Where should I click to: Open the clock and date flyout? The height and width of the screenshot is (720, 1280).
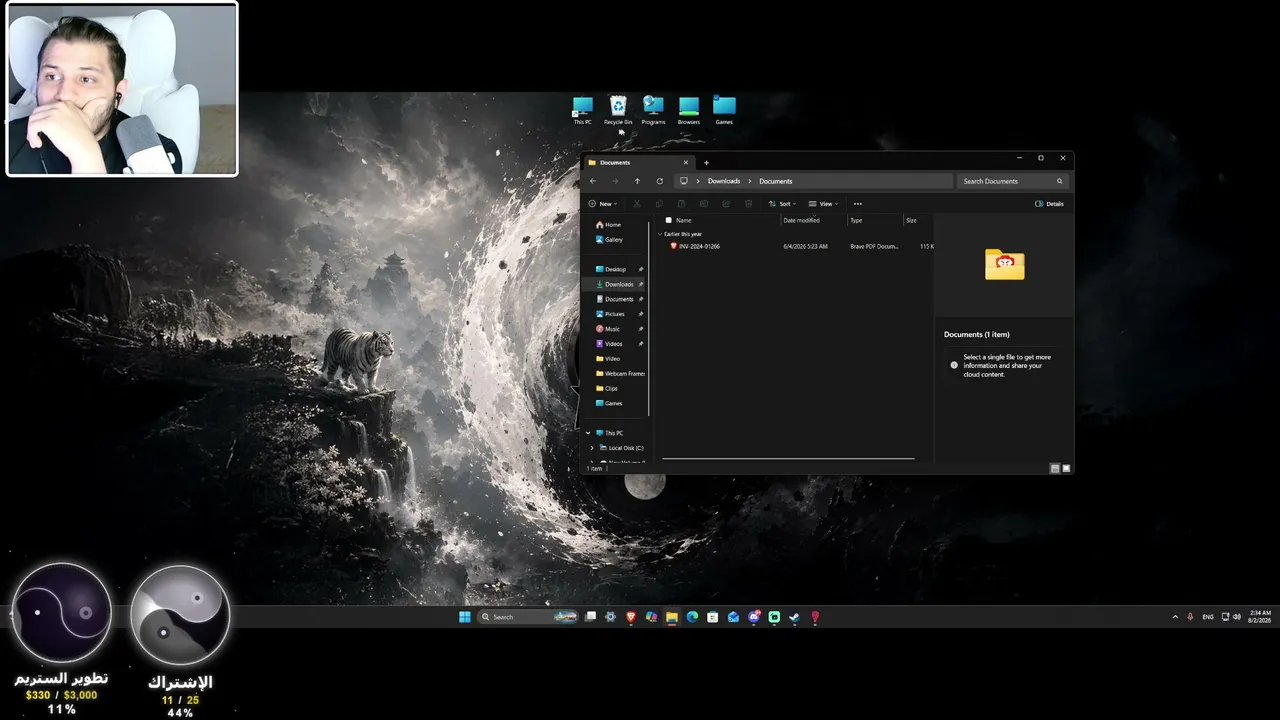click(x=1259, y=617)
